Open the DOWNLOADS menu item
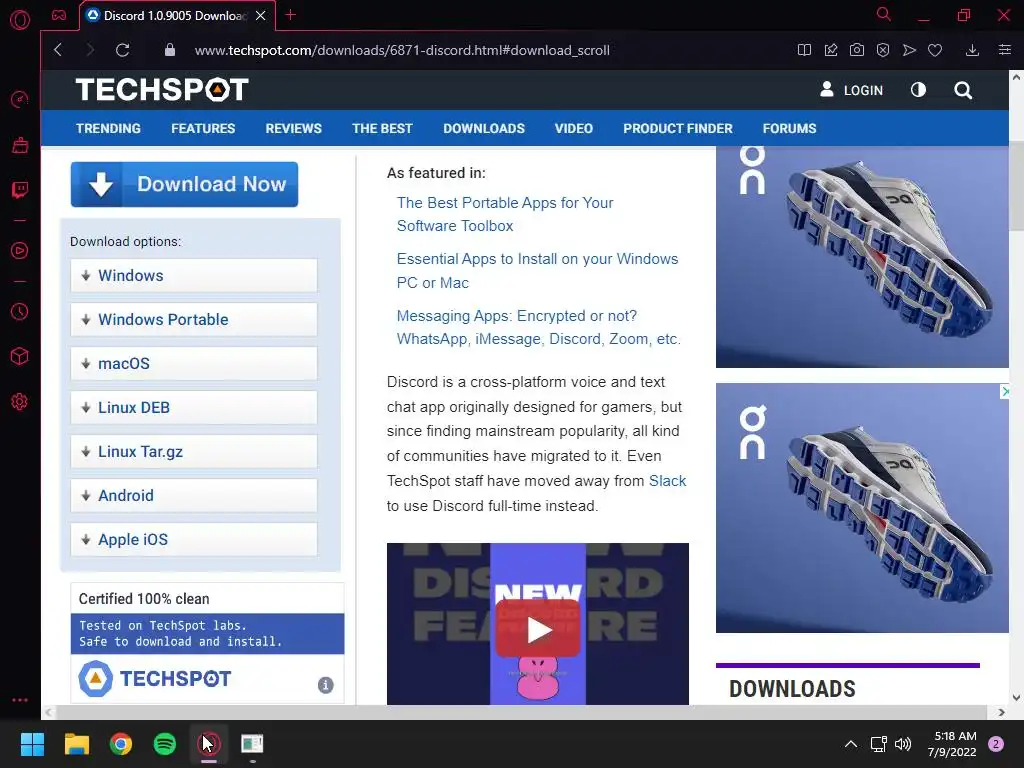Screen dimensions: 1024x768 (x=484, y=129)
